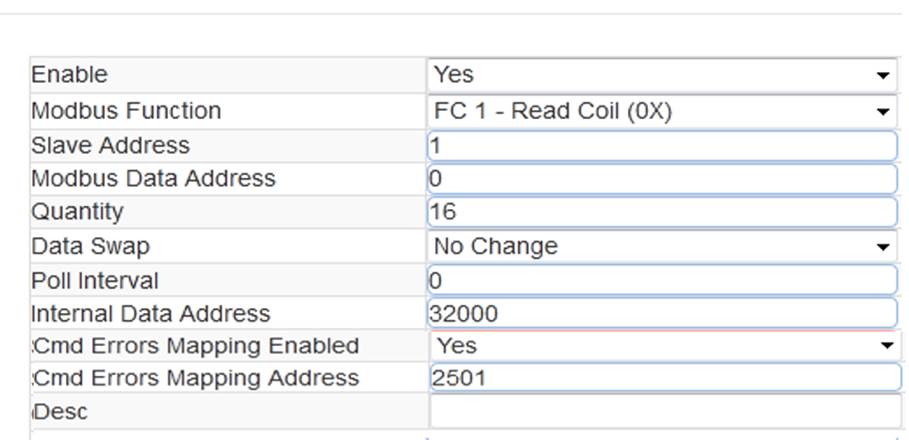Click the Desc row label
This screenshot has height=440, width=909.
pyautogui.click(x=61, y=412)
